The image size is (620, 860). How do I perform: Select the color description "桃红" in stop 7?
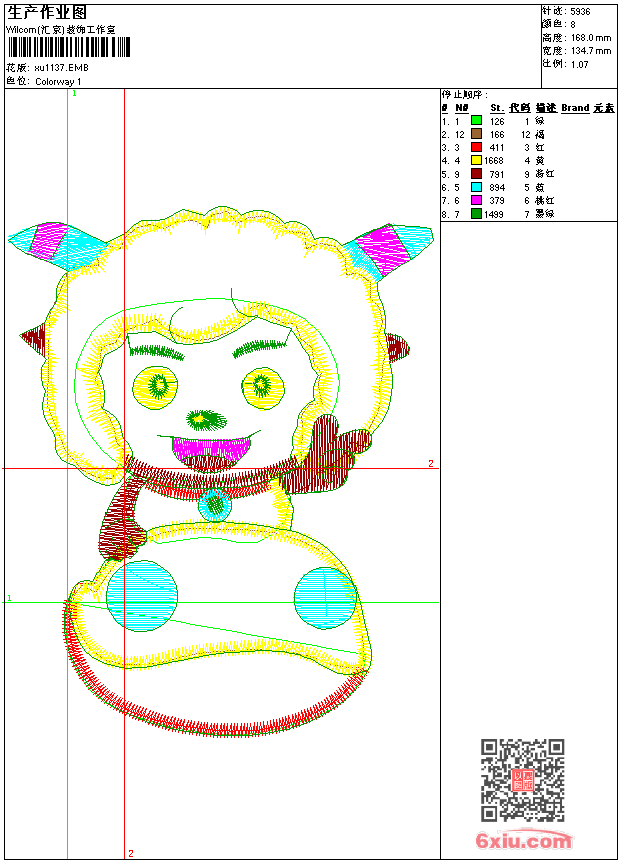[545, 201]
